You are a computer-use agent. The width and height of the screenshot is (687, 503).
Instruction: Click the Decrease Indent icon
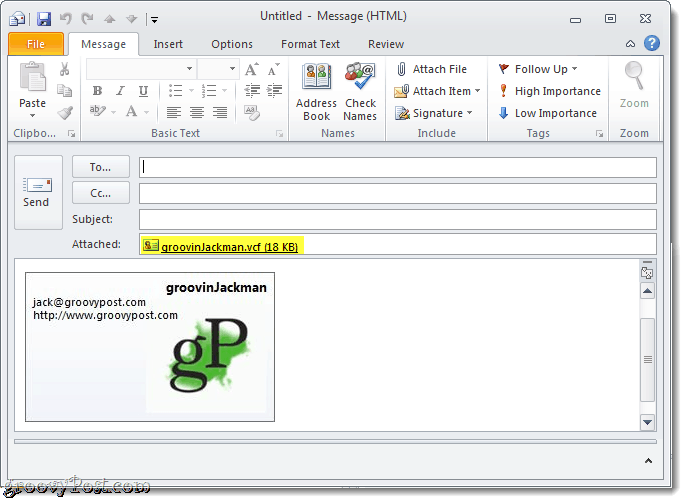click(252, 91)
